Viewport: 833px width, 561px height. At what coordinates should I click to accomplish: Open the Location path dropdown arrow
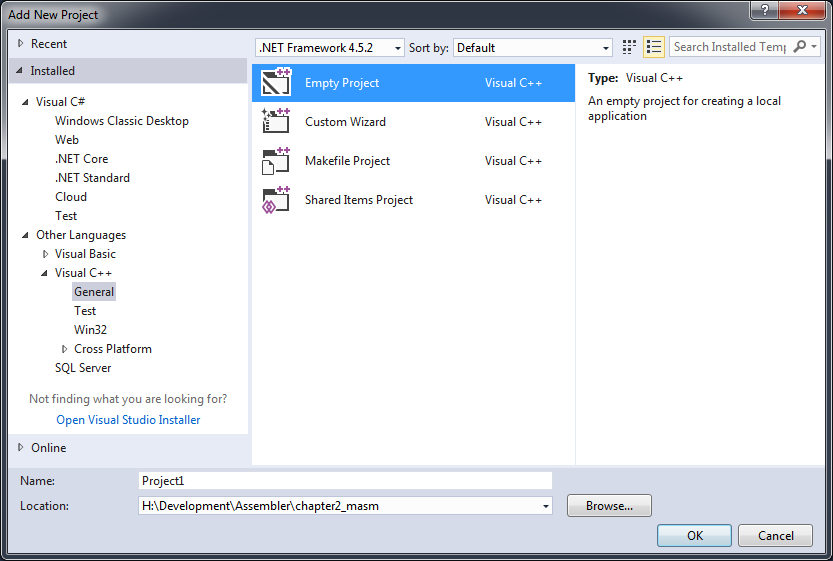point(546,506)
